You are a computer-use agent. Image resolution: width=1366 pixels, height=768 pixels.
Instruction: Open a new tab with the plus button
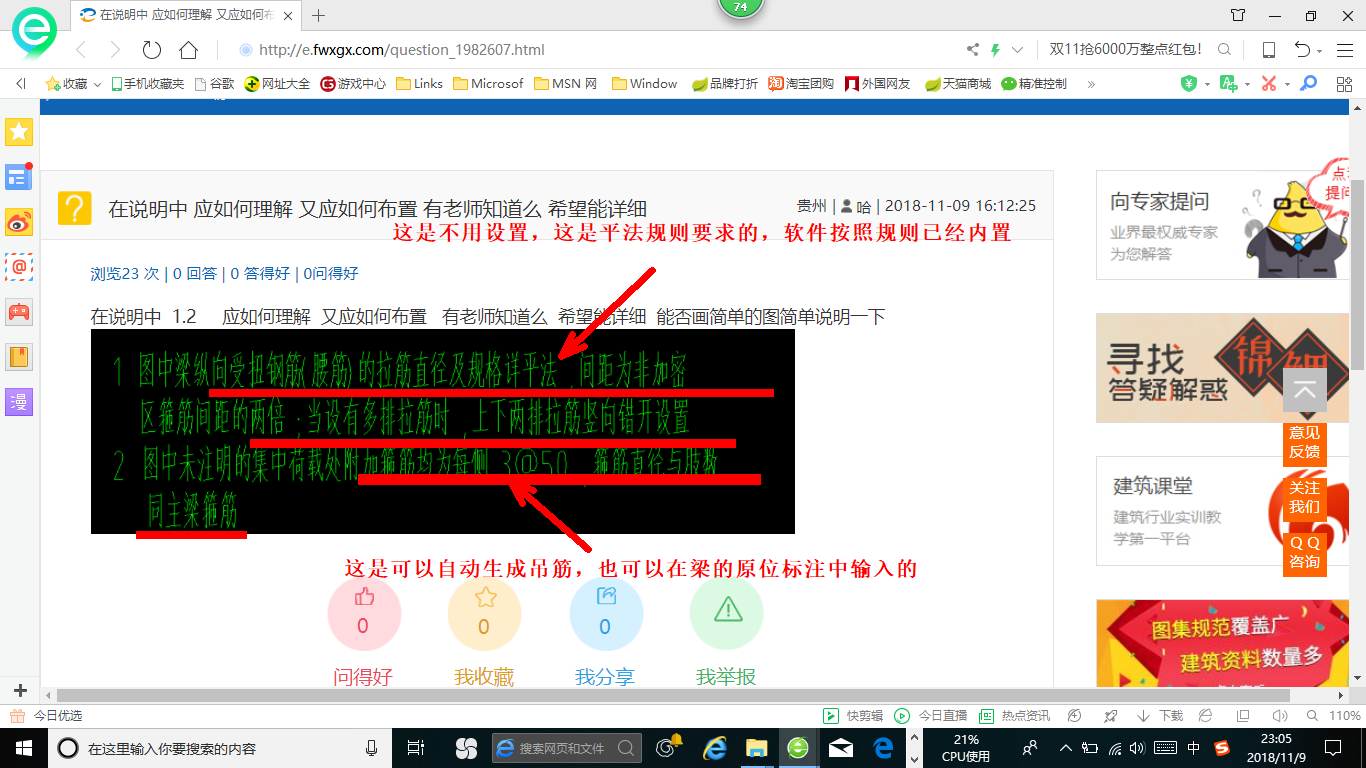click(x=319, y=15)
